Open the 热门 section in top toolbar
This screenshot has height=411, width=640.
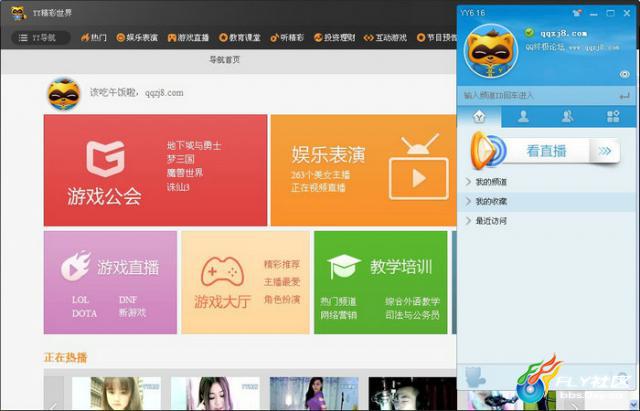pos(93,38)
